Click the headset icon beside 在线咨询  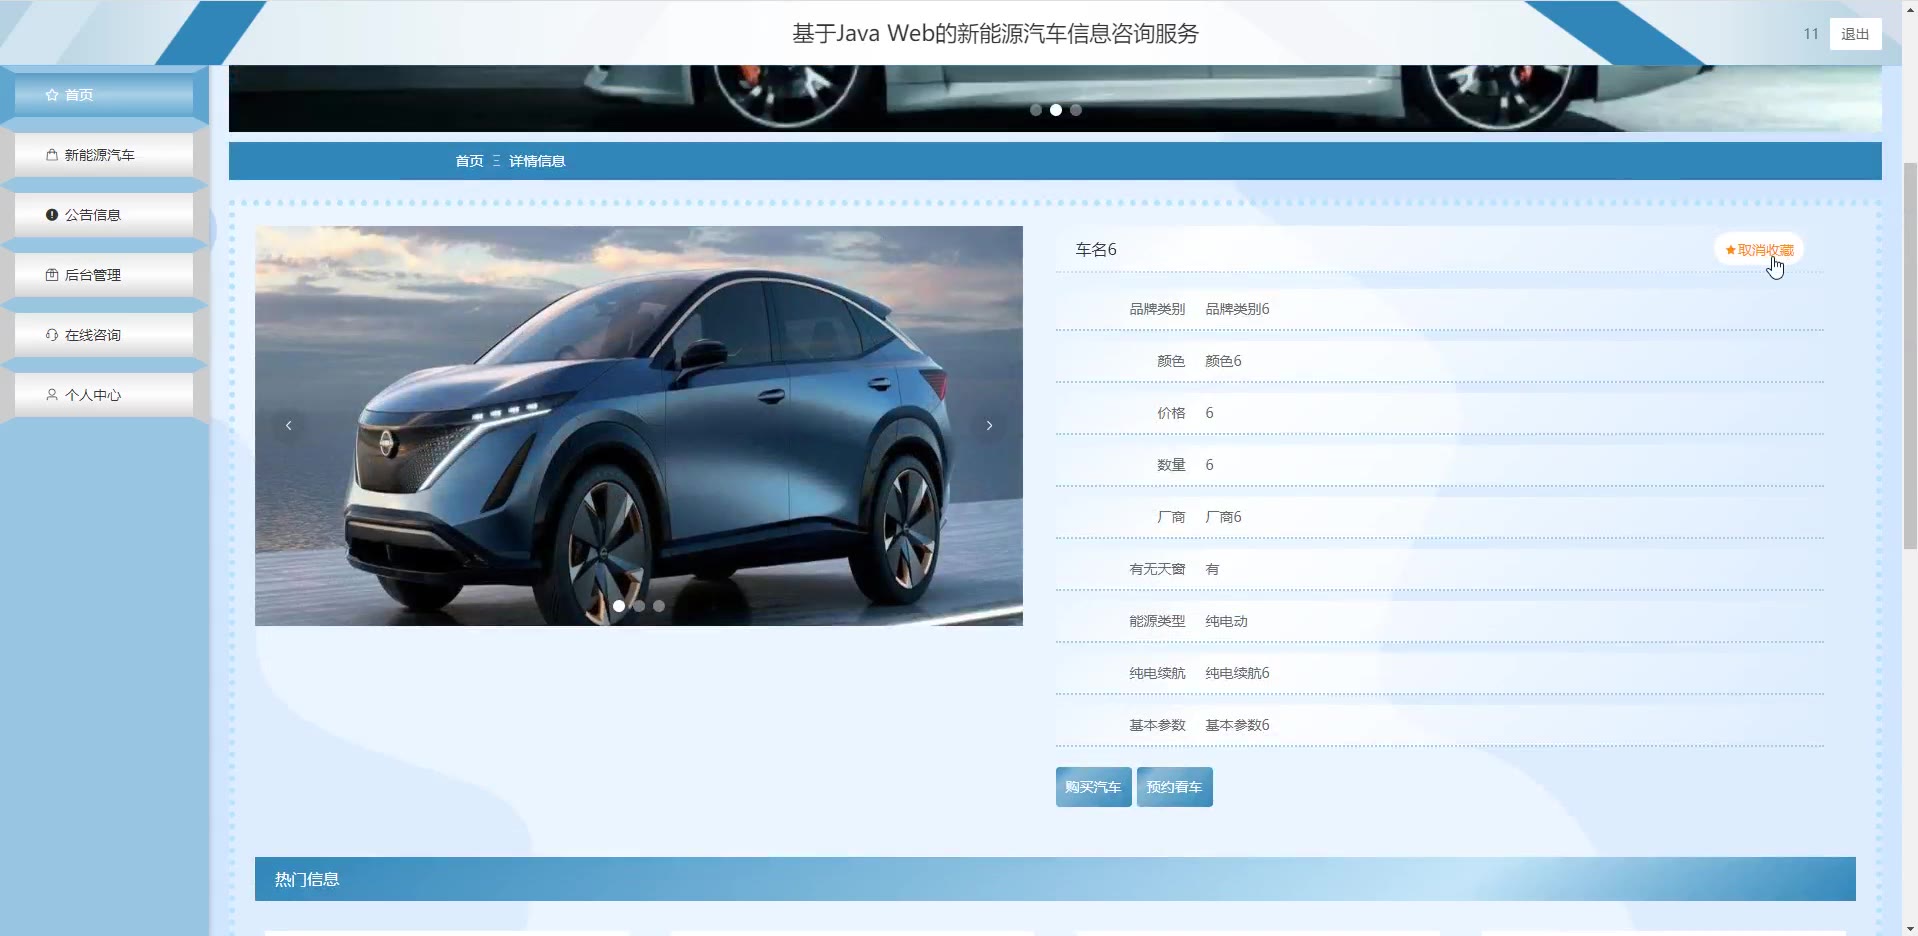coord(52,335)
